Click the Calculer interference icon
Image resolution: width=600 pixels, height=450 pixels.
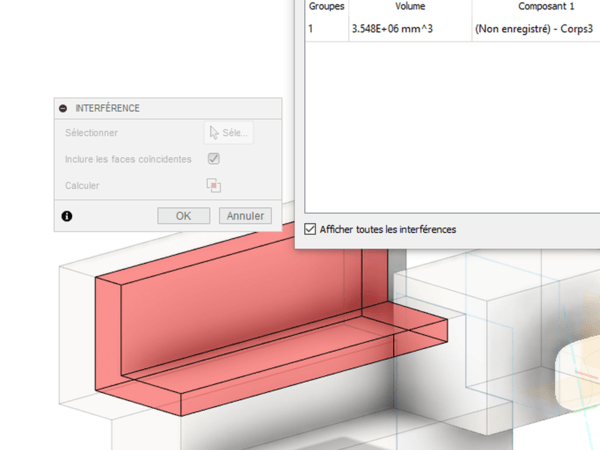213,185
